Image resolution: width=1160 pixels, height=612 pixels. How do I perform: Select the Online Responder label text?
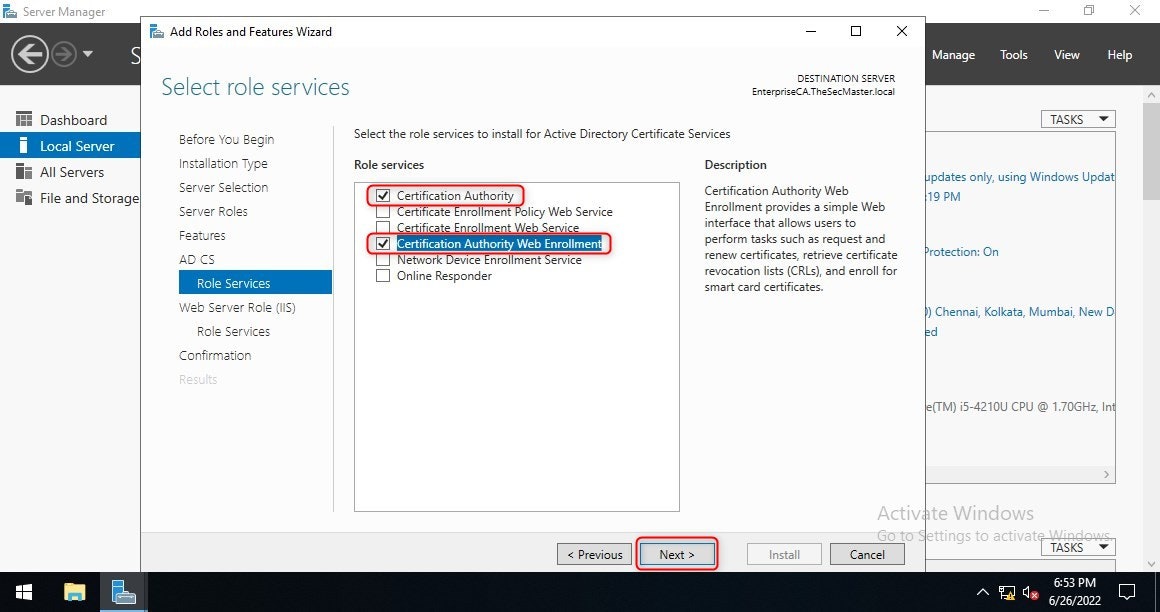click(x=444, y=275)
